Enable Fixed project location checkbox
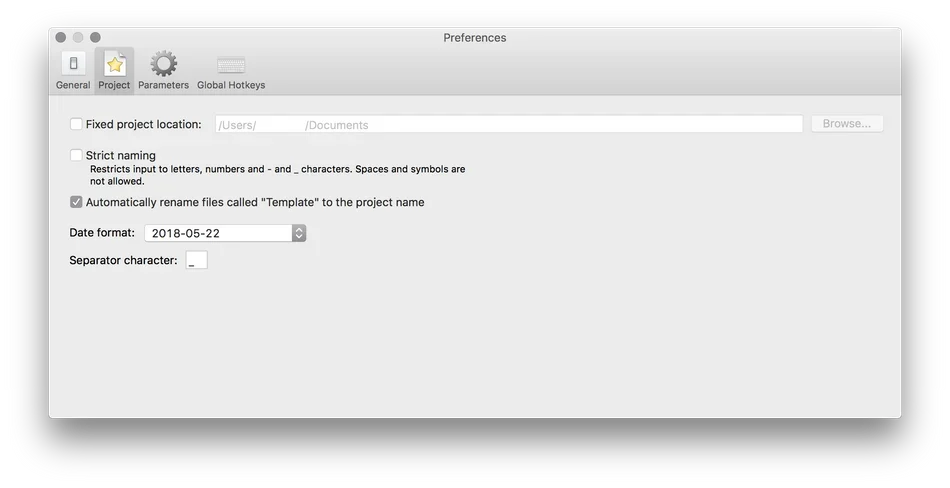 click(76, 124)
